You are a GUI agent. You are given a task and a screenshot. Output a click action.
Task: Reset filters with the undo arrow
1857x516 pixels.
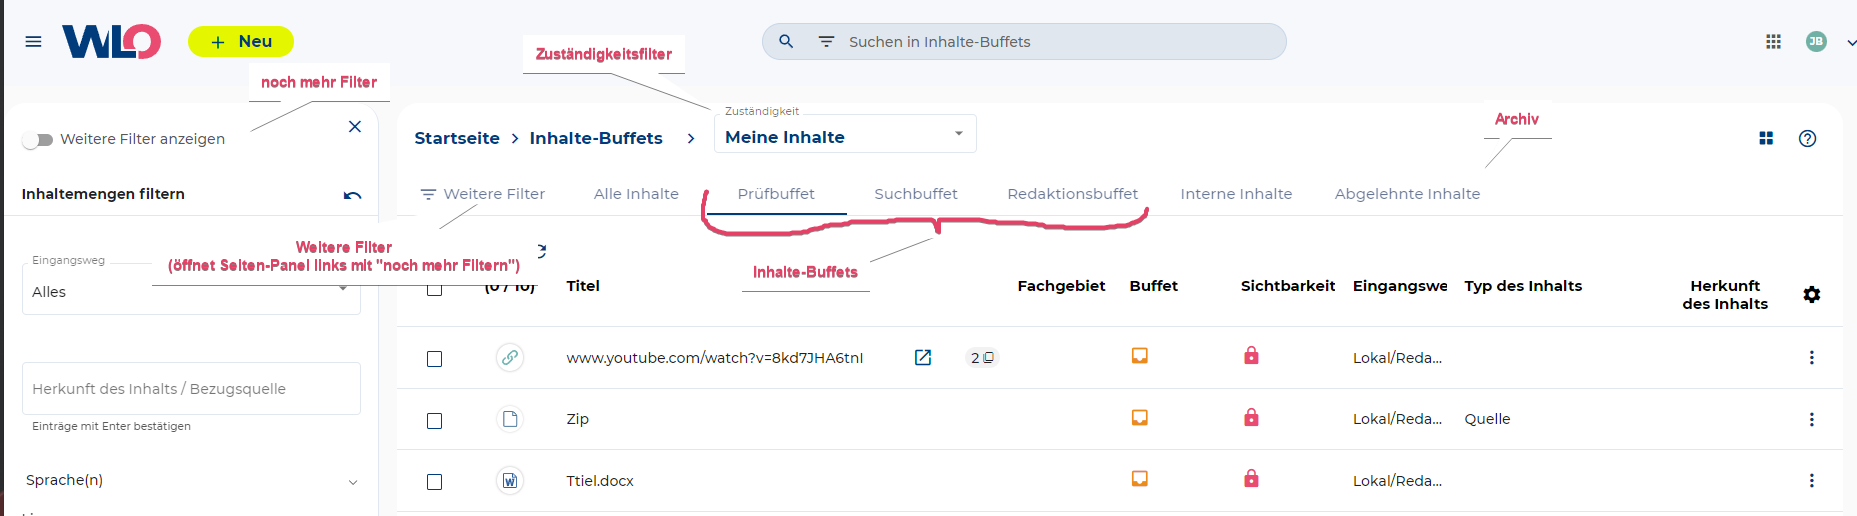pos(352,195)
